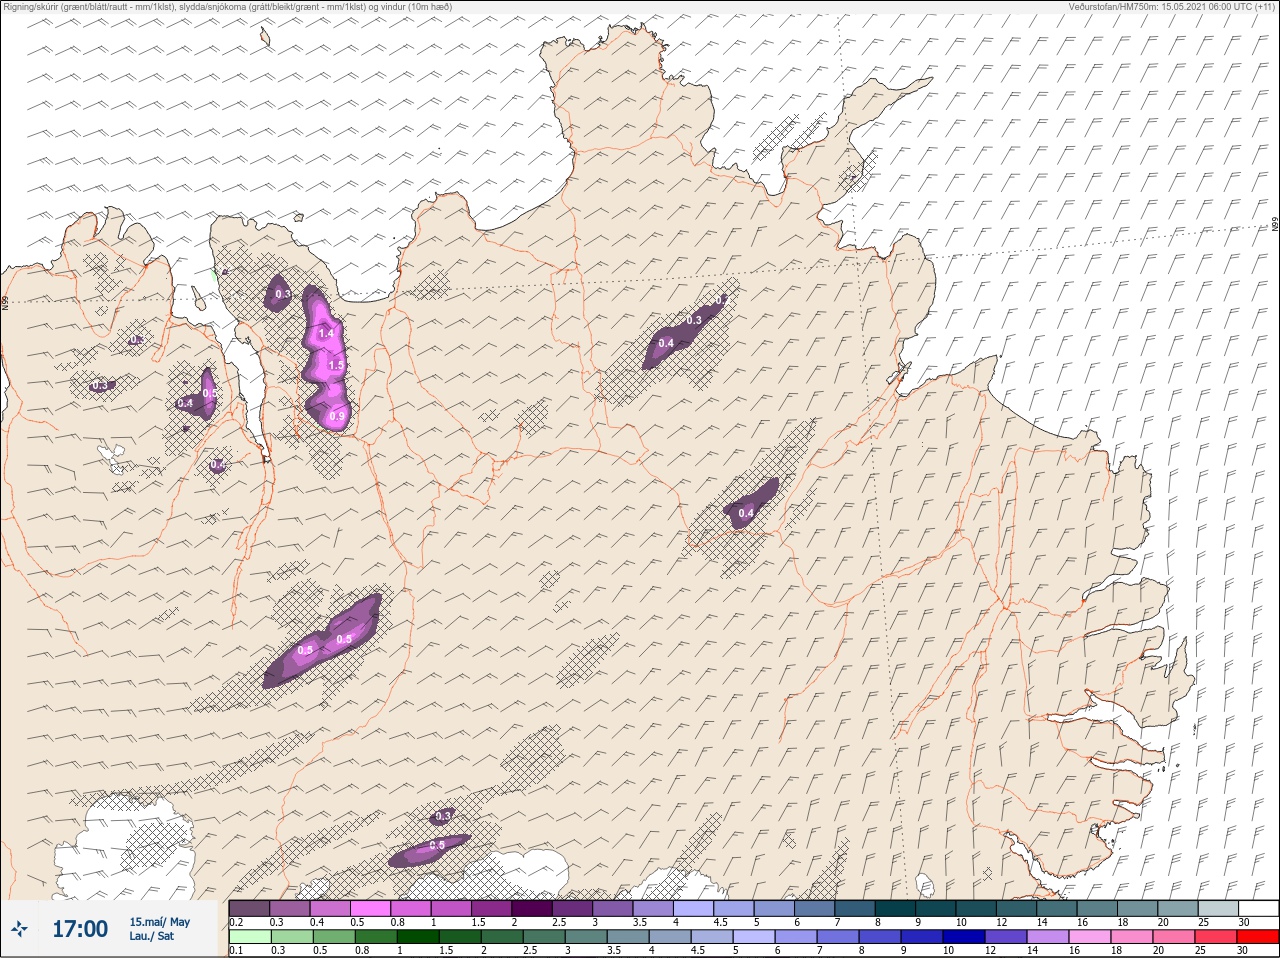The height and width of the screenshot is (958, 1280).
Task: Click the bright red 30 mm rain swatch
Action: [1257, 937]
